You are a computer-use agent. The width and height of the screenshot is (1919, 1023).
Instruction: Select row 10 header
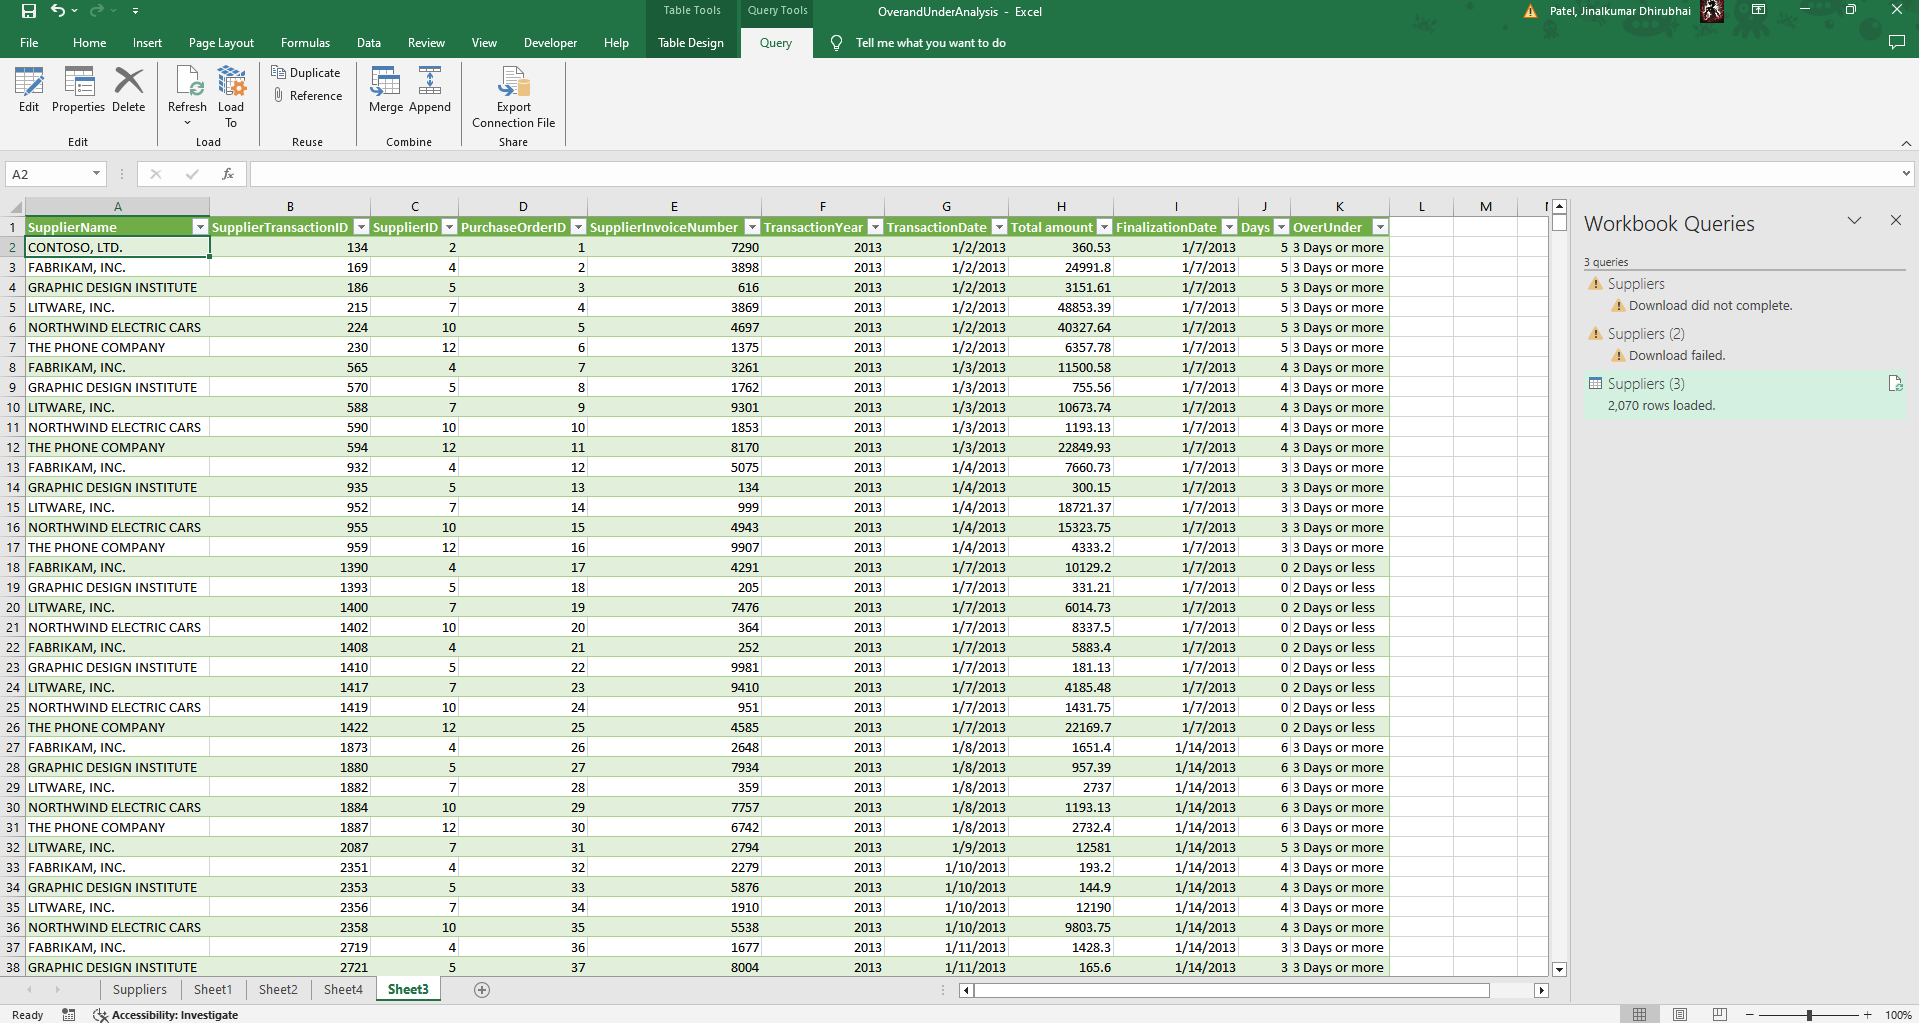pyautogui.click(x=13, y=407)
